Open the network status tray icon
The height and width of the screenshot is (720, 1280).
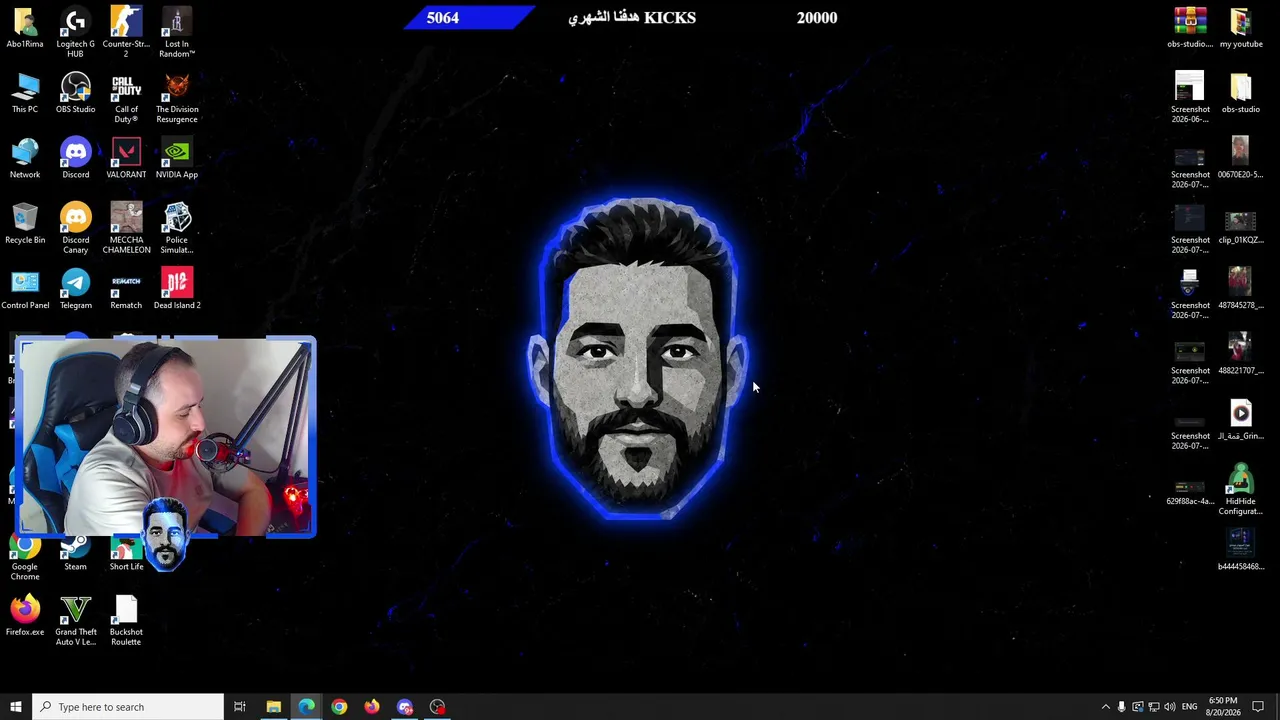click(1153, 707)
